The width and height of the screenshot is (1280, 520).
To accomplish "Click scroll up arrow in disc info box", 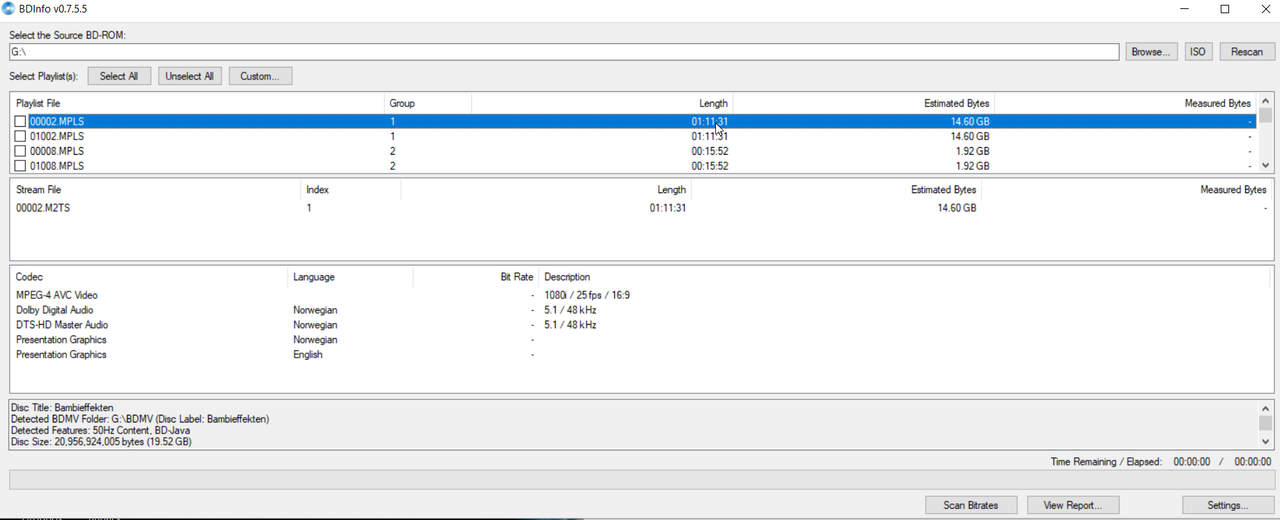I will (1266, 408).
